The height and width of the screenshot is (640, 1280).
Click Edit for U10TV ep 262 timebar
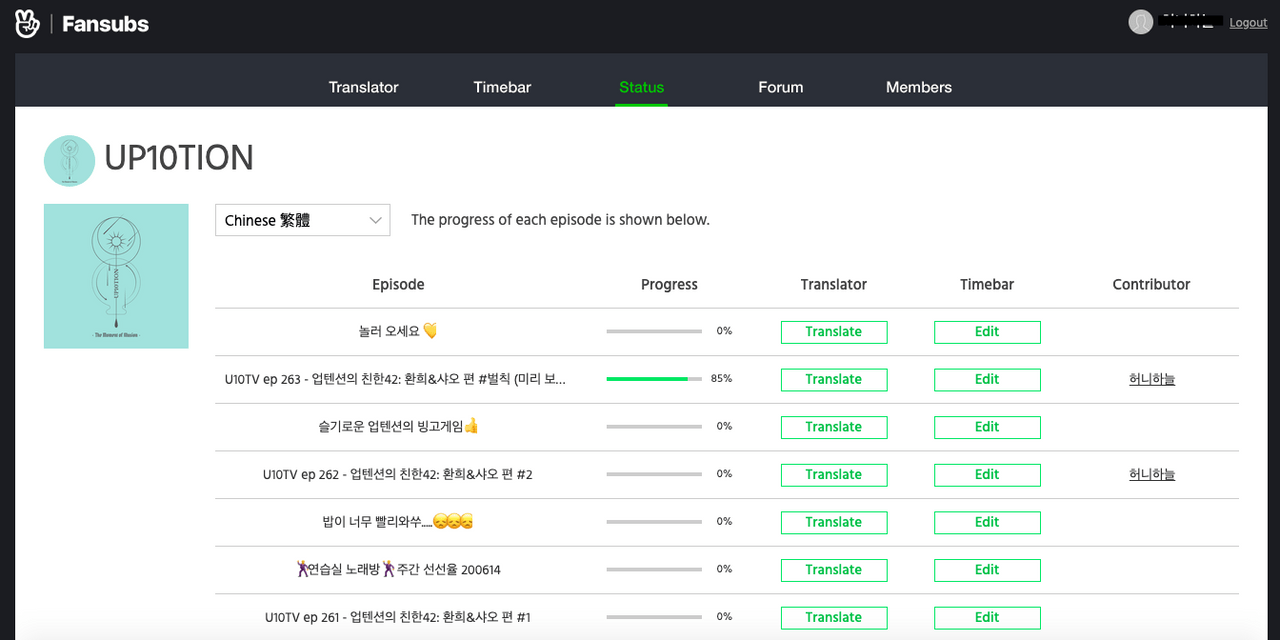coord(987,474)
